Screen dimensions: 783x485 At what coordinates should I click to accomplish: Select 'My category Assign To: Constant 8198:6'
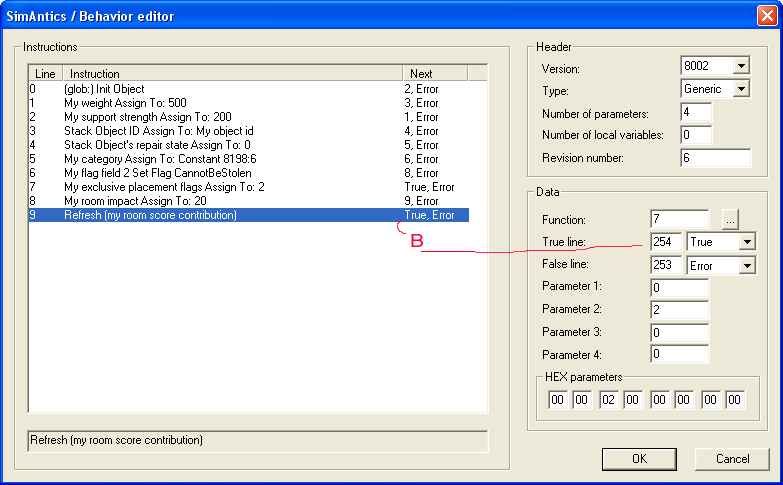(249, 159)
